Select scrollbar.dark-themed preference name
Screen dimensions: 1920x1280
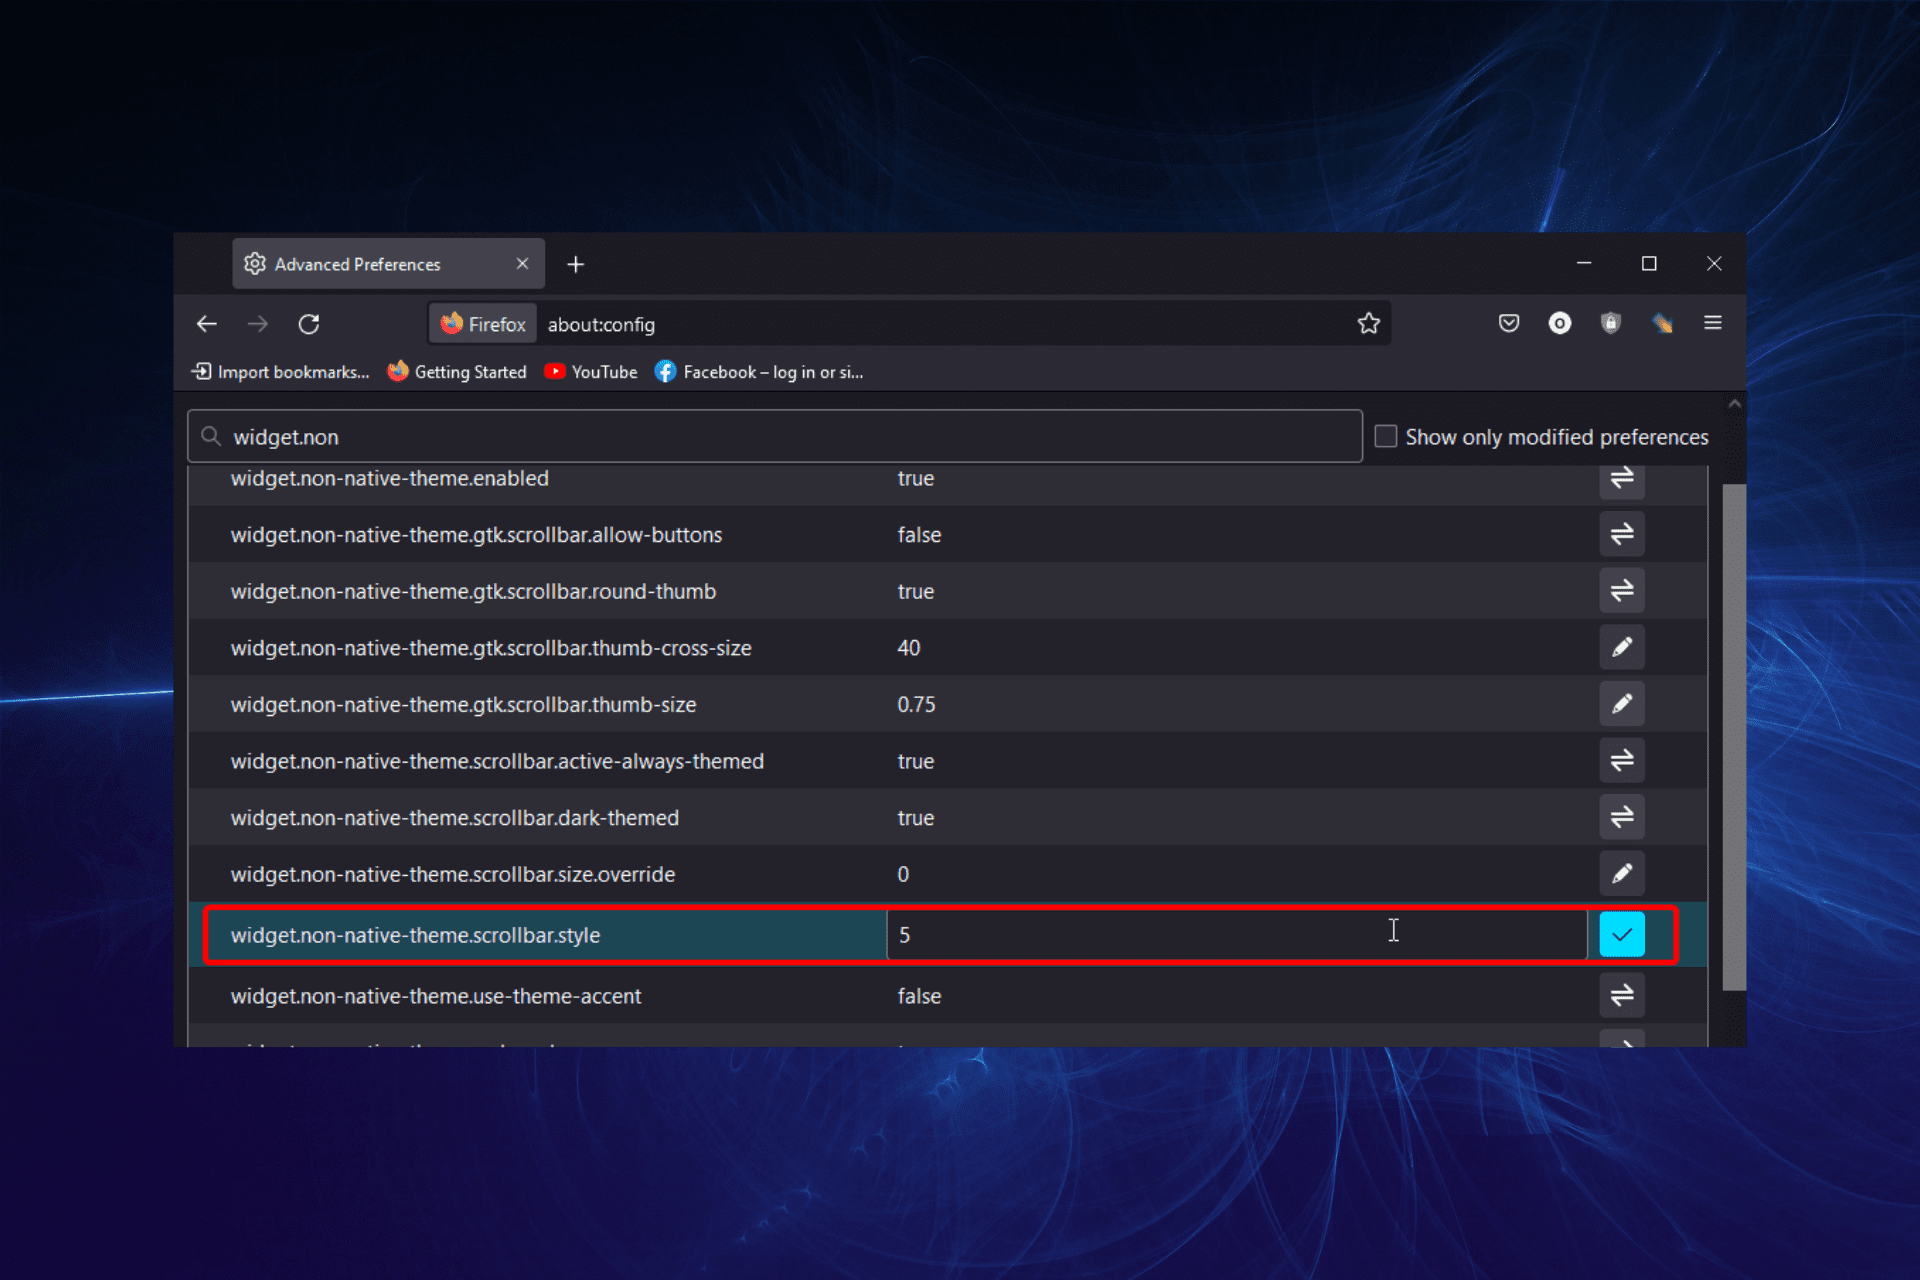tap(454, 818)
